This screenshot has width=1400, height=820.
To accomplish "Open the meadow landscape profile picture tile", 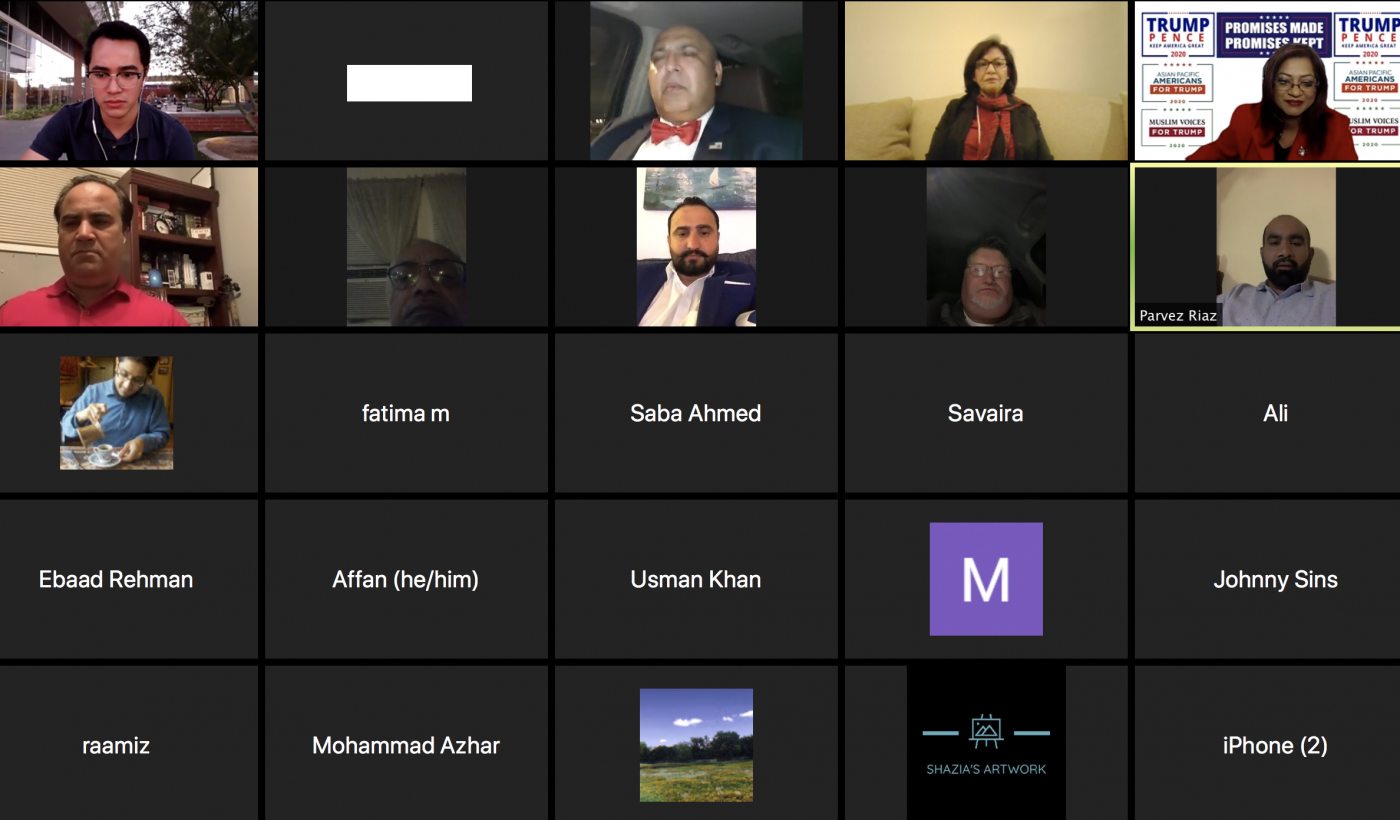I will point(696,743).
